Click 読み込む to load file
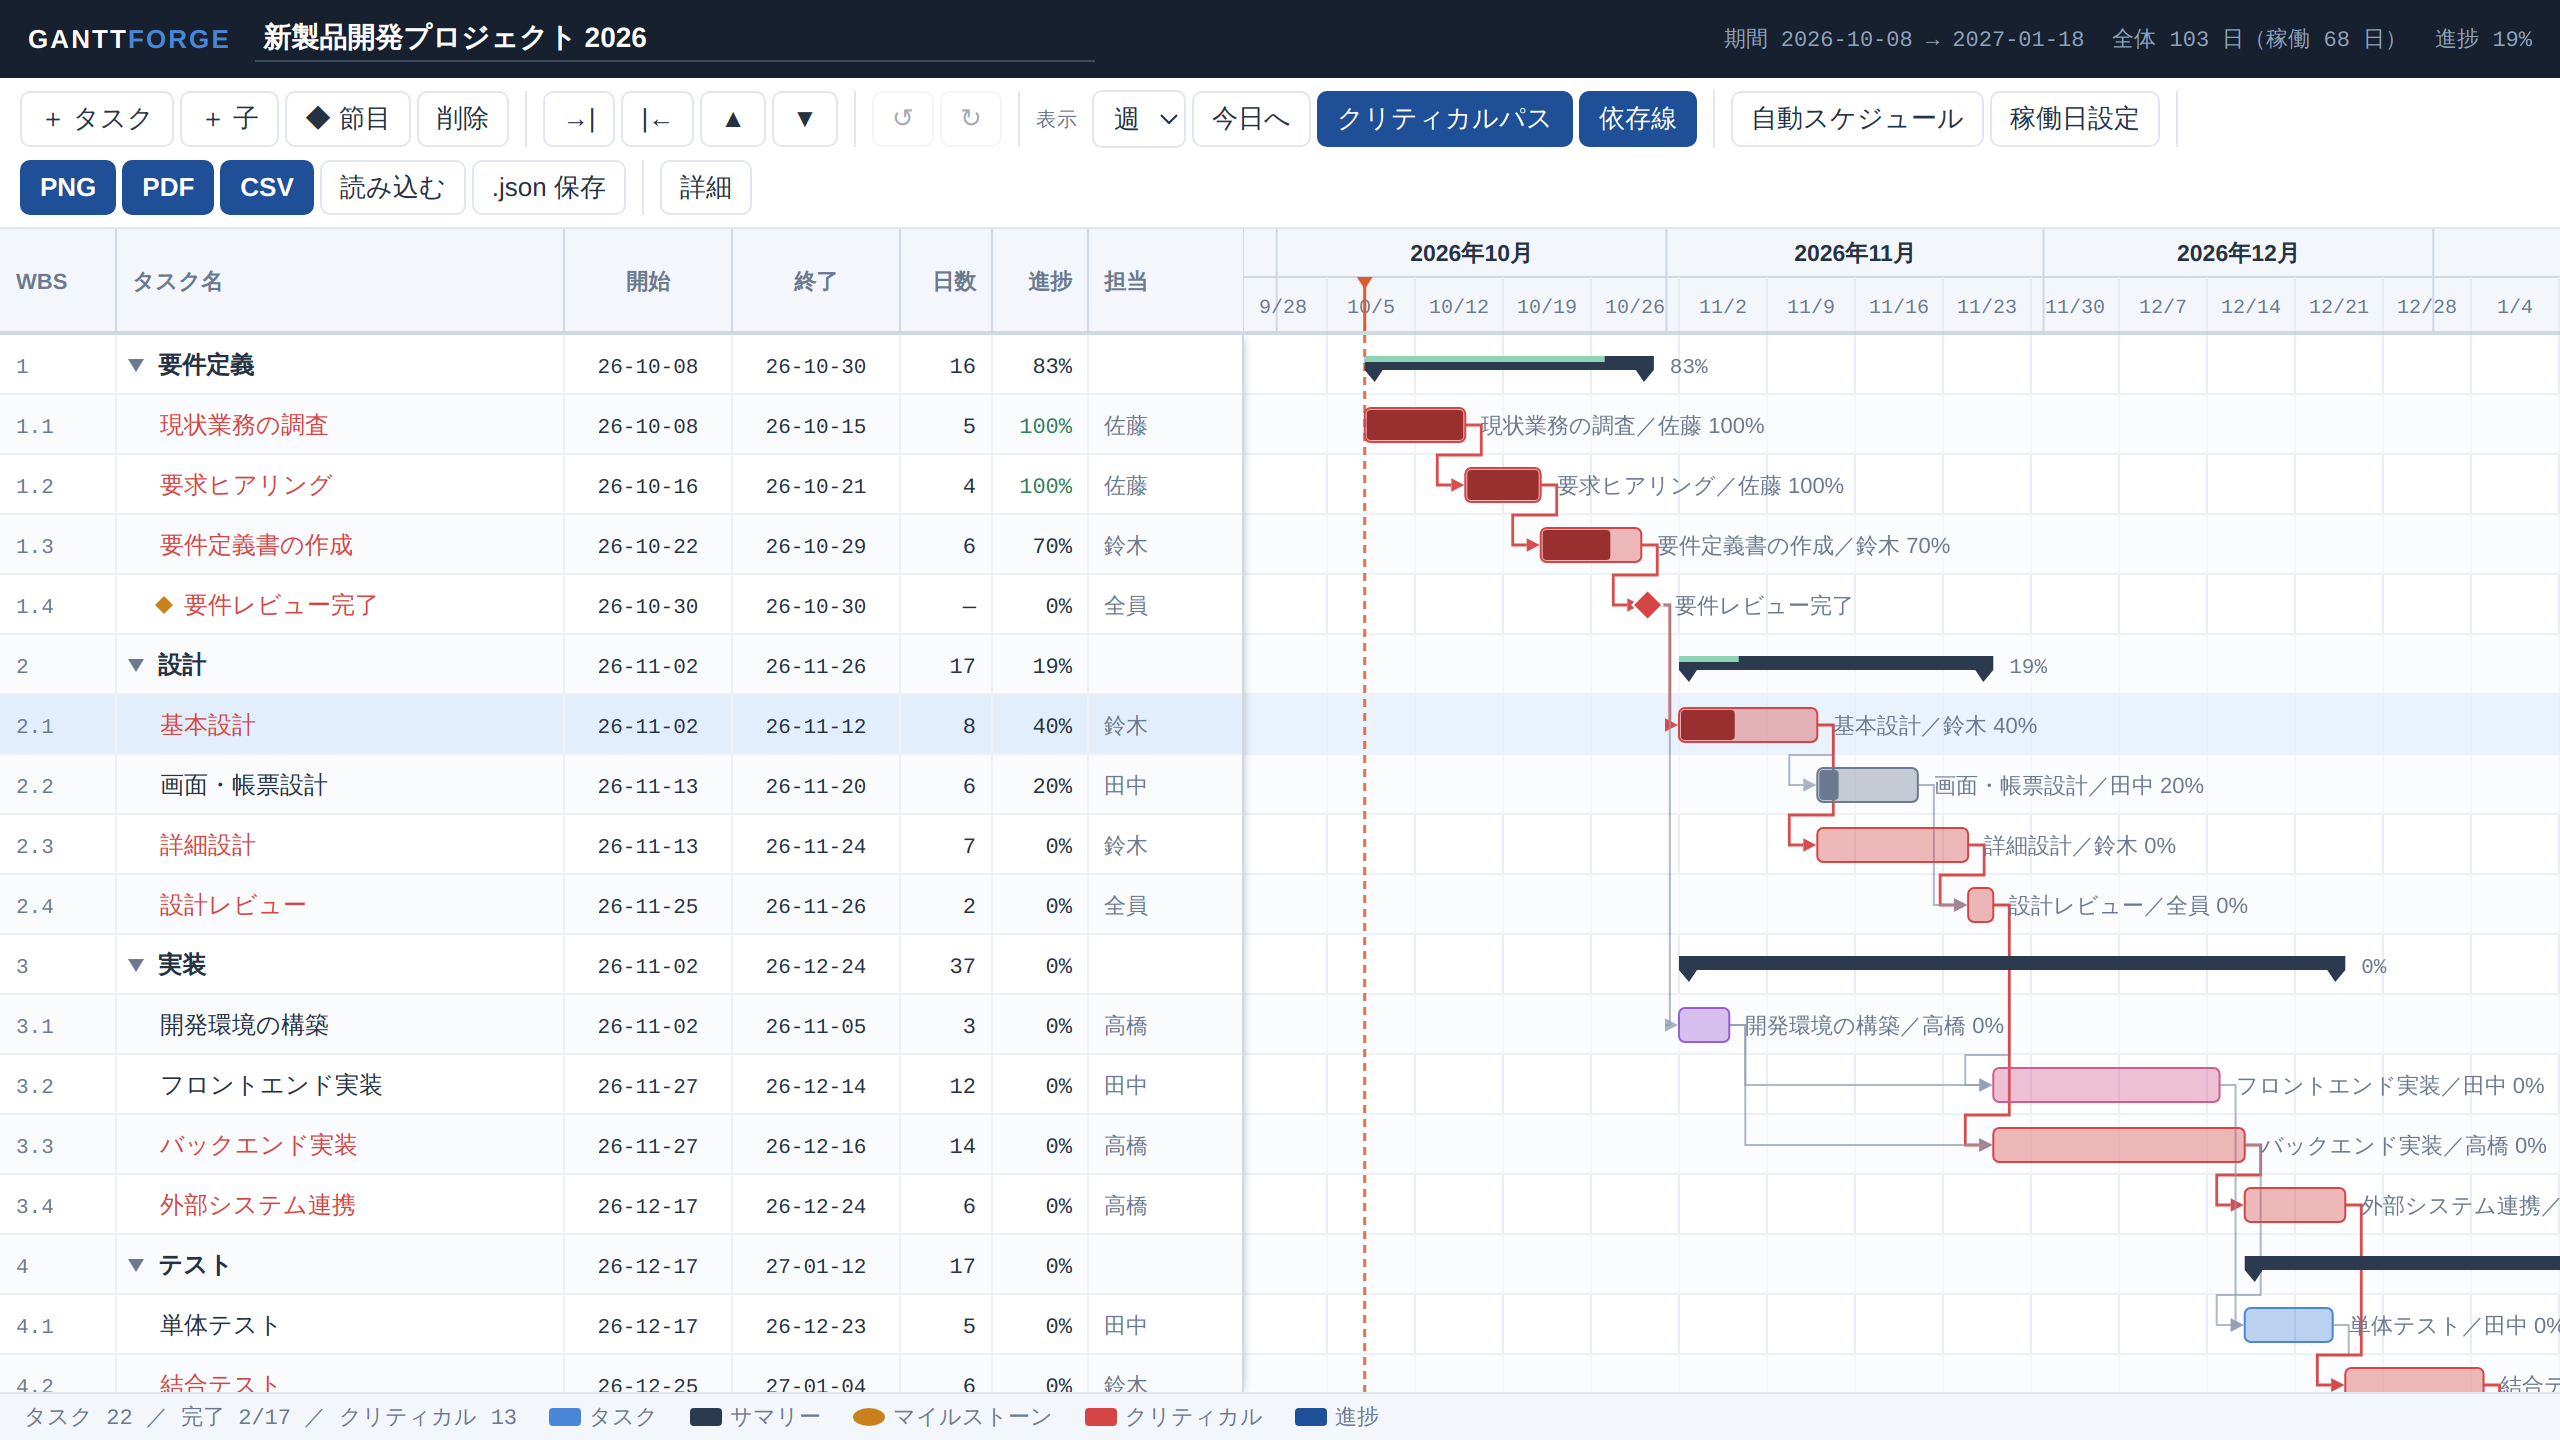 tap(392, 187)
